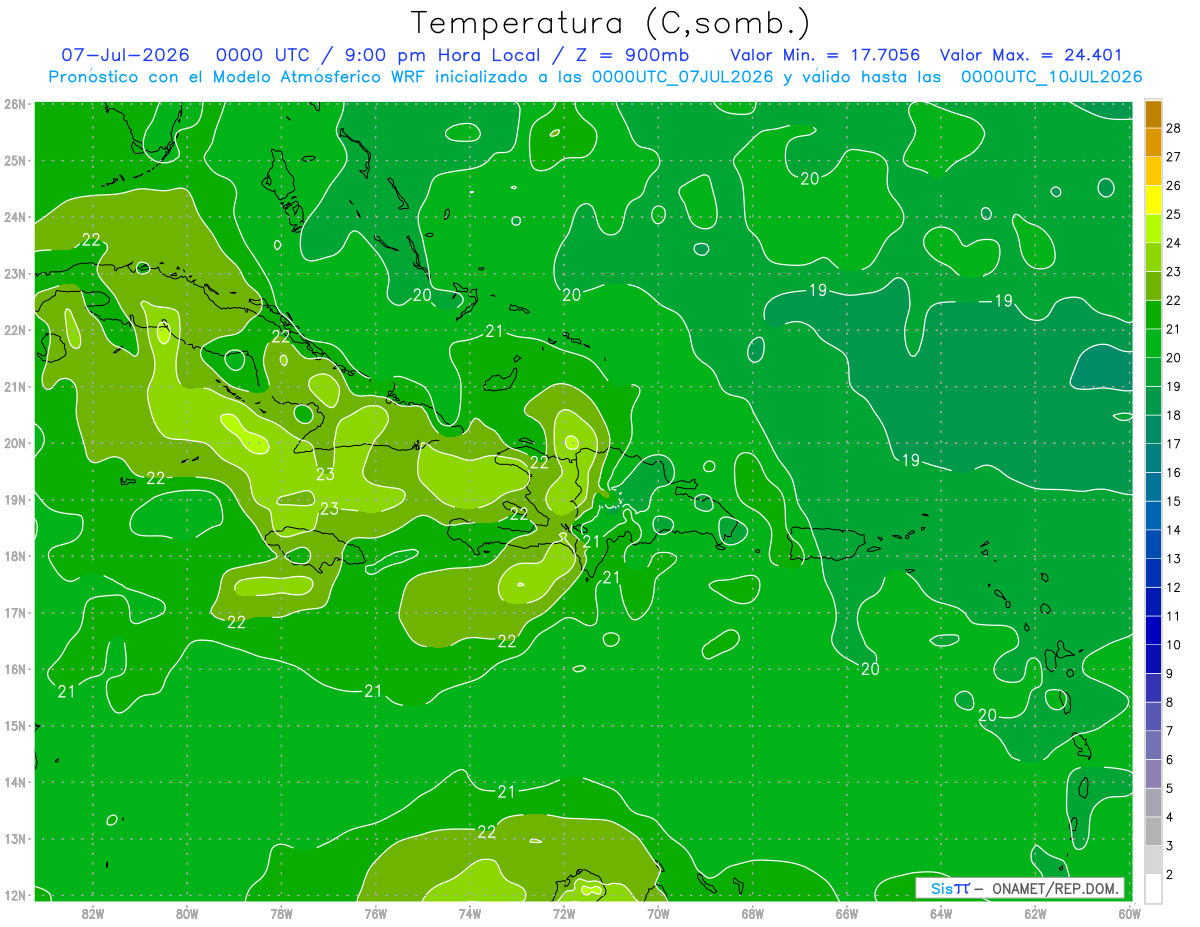Click latitude axis label "19N"
This screenshot has width=1200, height=927.
(15, 499)
